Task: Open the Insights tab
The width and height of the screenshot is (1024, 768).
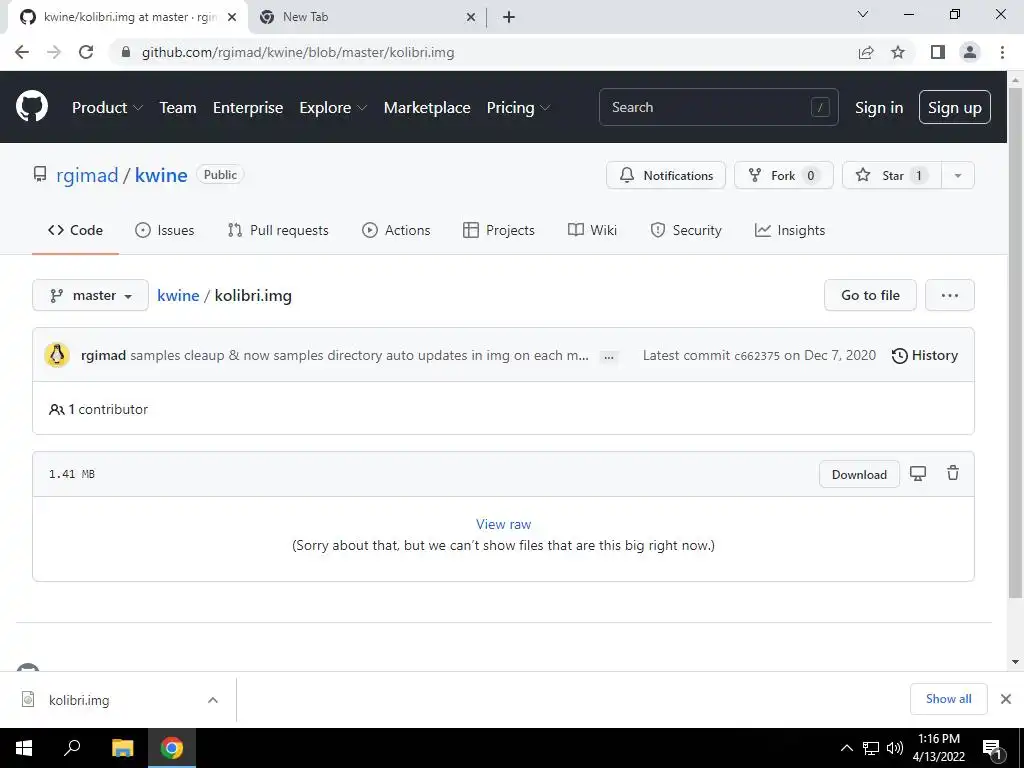Action: coord(790,230)
